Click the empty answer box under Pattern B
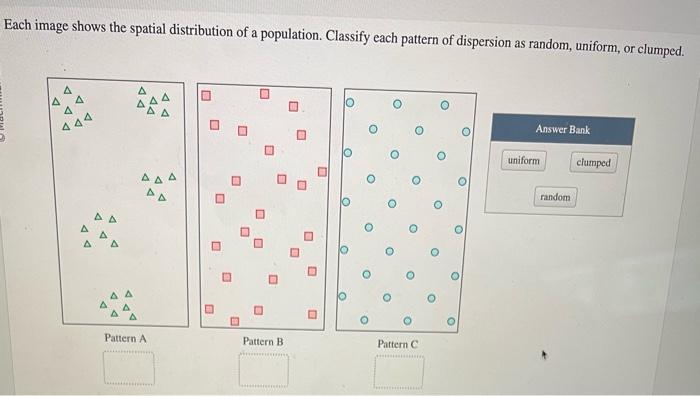The image size is (700, 396). [x=263, y=370]
